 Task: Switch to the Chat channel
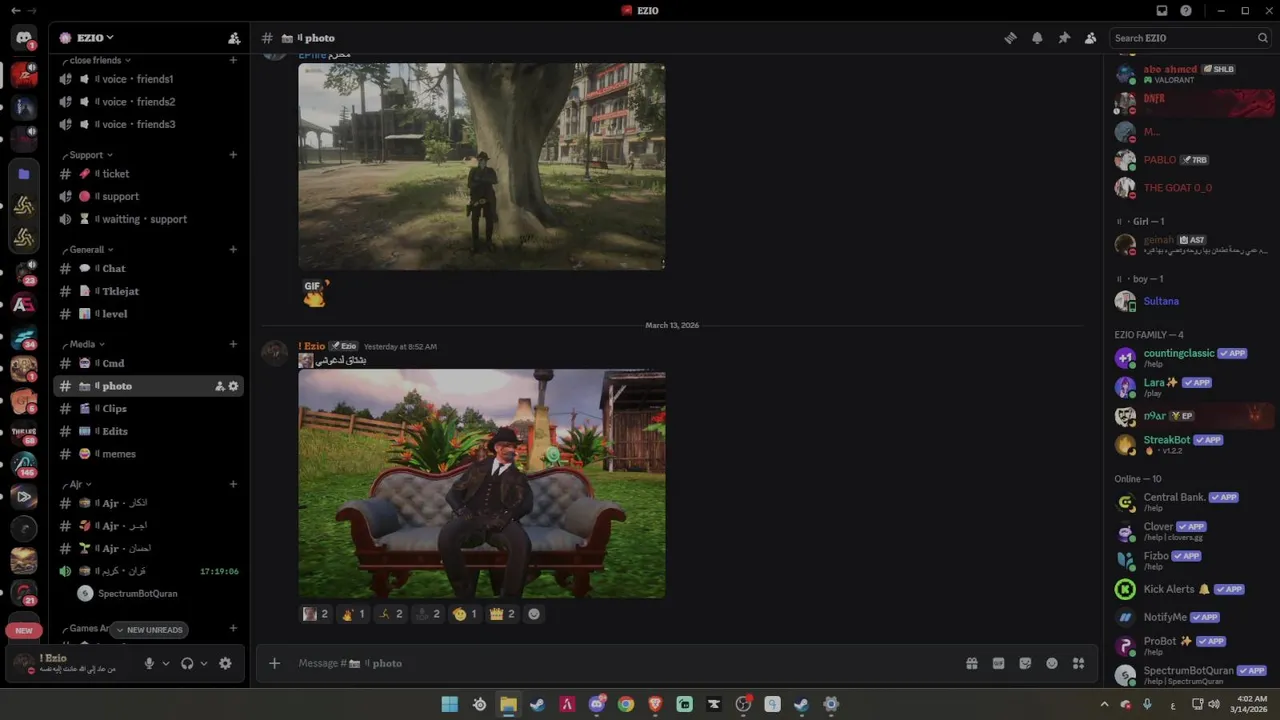point(148,269)
